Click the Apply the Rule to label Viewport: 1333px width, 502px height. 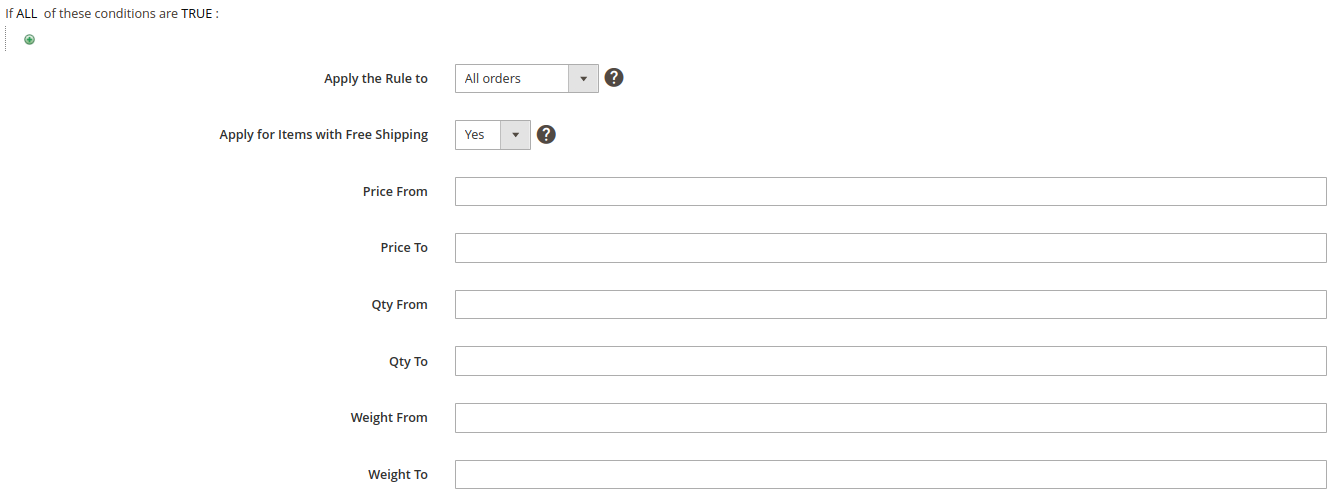point(376,78)
